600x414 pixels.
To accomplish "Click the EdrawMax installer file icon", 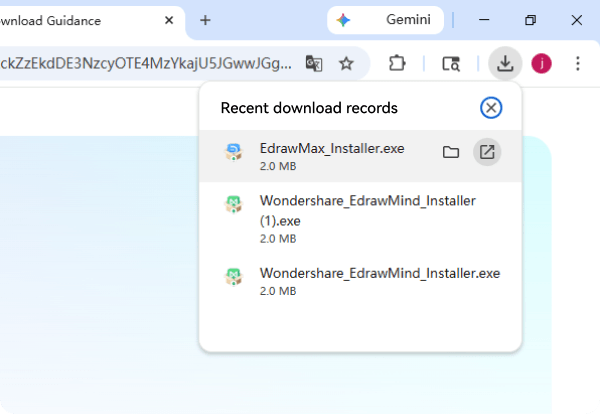I will (233, 152).
